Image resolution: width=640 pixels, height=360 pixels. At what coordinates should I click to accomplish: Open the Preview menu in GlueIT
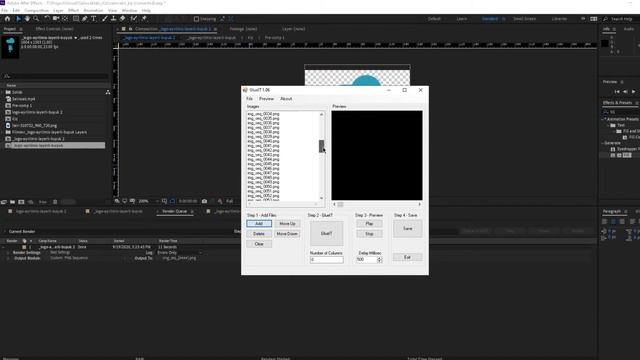(x=267, y=99)
